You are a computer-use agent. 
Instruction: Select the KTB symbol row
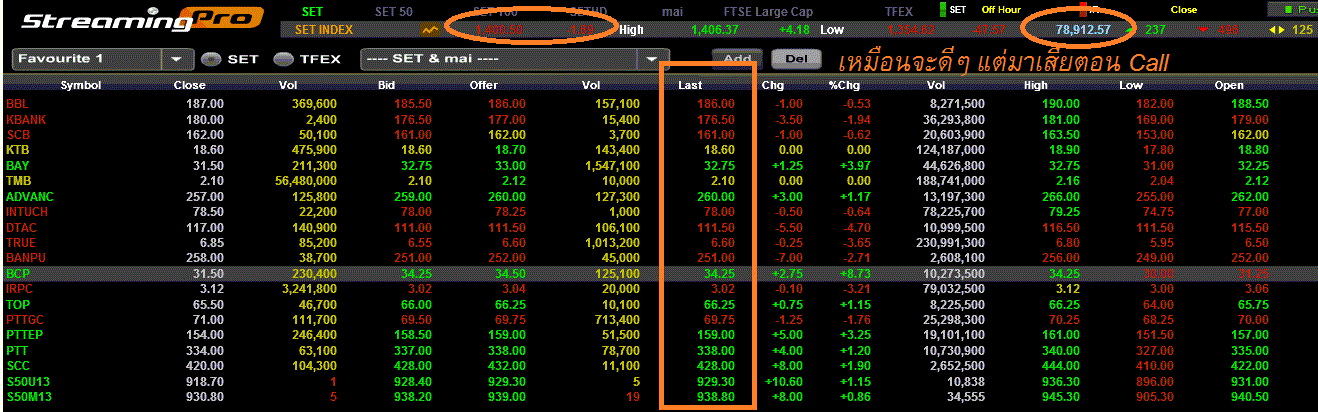point(659,149)
